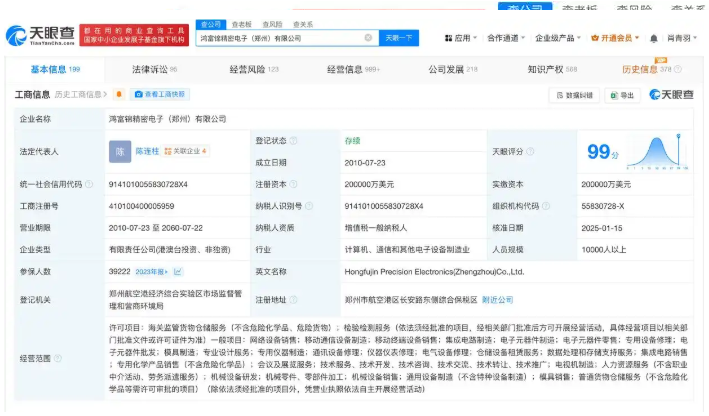Switch to 知识产权 tab
709x416 pixels.
pos(553,69)
